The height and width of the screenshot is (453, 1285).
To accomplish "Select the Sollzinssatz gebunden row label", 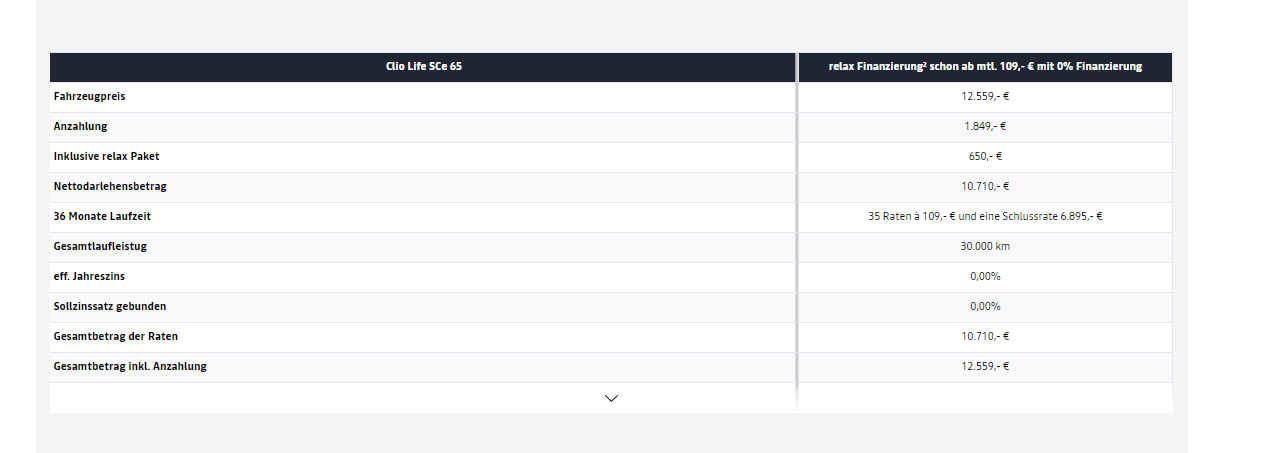I will pyautogui.click(x=110, y=307).
